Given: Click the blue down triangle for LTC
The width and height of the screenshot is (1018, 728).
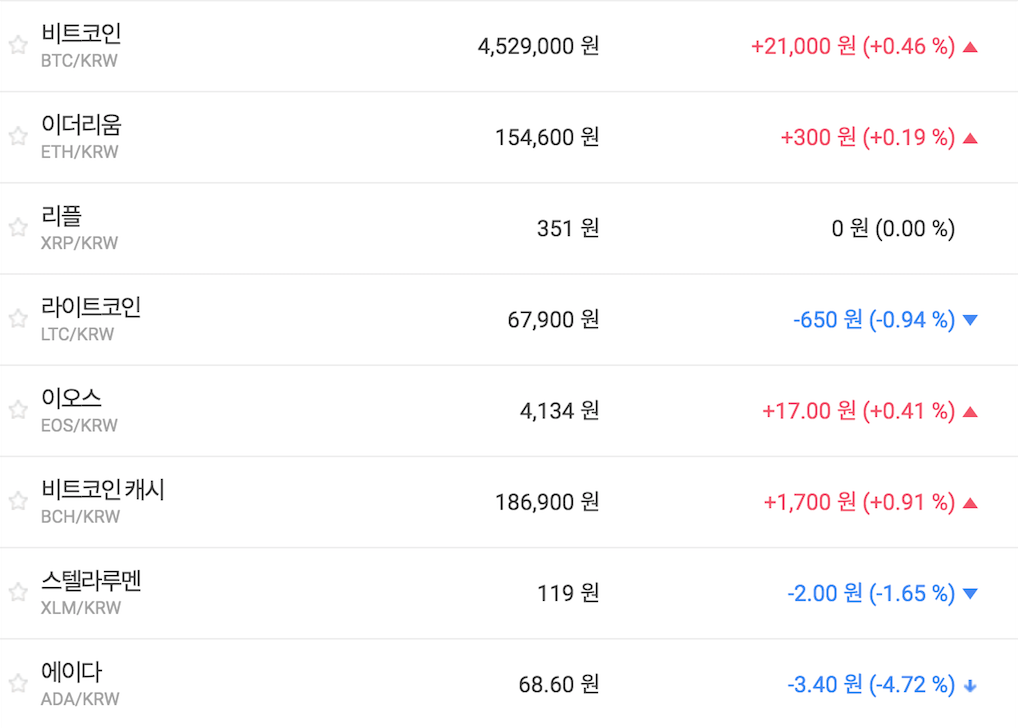Looking at the screenshot, I should pos(969,320).
